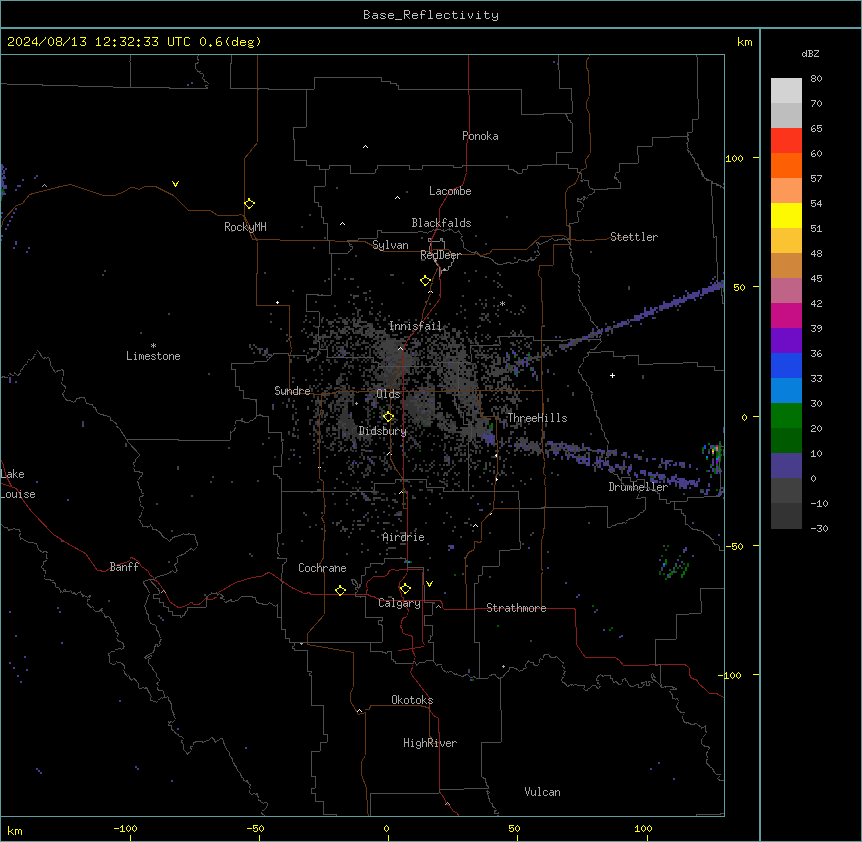The width and height of the screenshot is (862, 842).
Task: Click the RedDeer city label
Action: pos(440,255)
